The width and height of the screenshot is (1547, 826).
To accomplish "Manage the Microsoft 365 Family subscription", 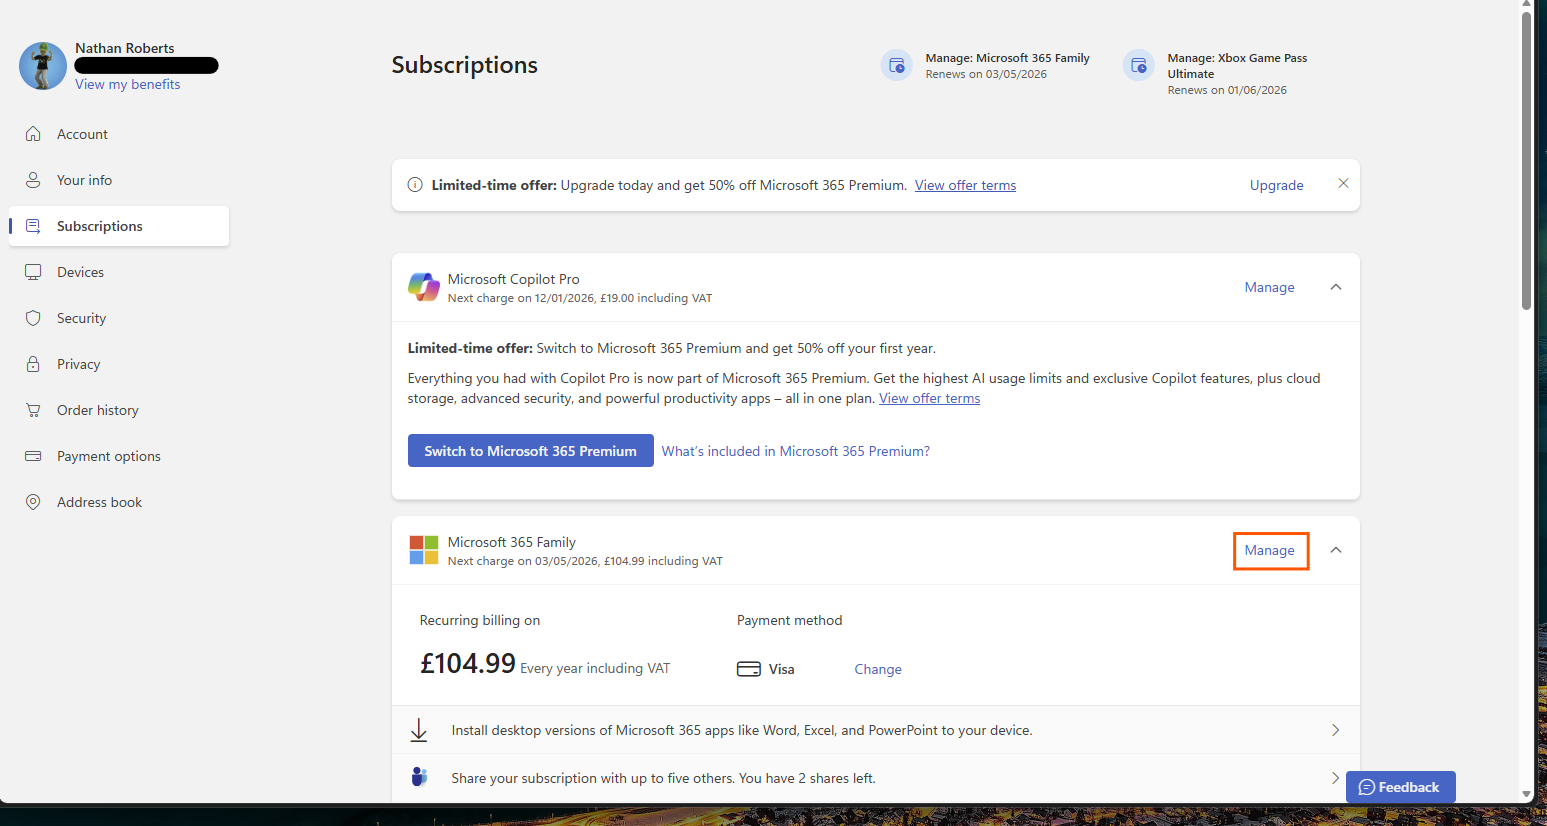I will [x=1269, y=550].
